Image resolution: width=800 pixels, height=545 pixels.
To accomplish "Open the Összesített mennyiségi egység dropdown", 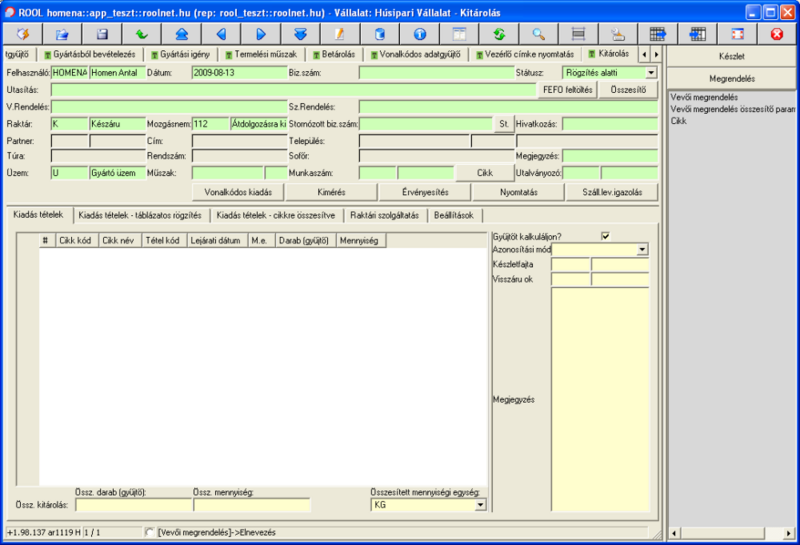I will coord(481,505).
